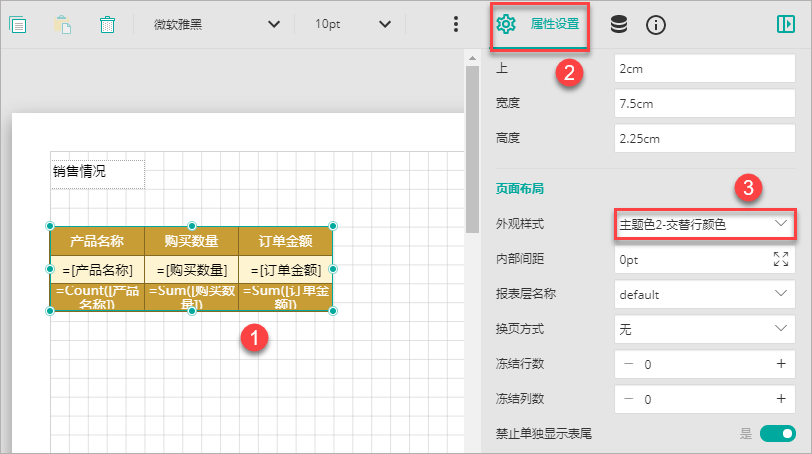Increase 冻结列数 with plus button

tap(781, 399)
